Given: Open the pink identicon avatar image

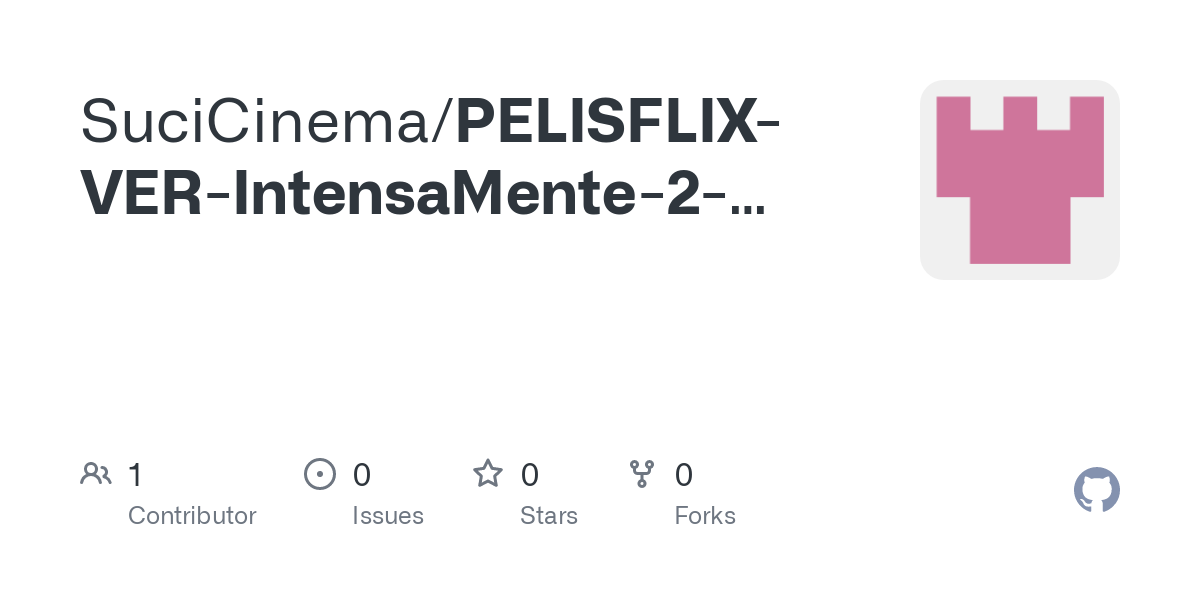Looking at the screenshot, I should (x=1019, y=180).
